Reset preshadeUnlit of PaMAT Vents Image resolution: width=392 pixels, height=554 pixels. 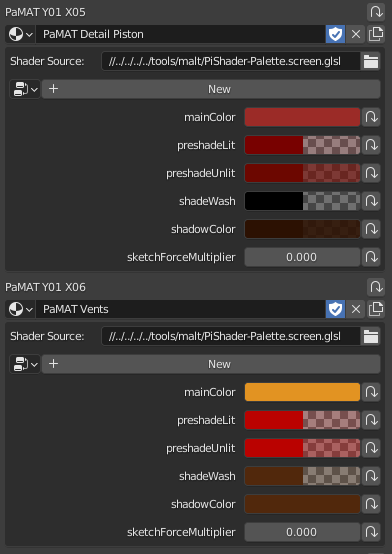click(x=371, y=448)
